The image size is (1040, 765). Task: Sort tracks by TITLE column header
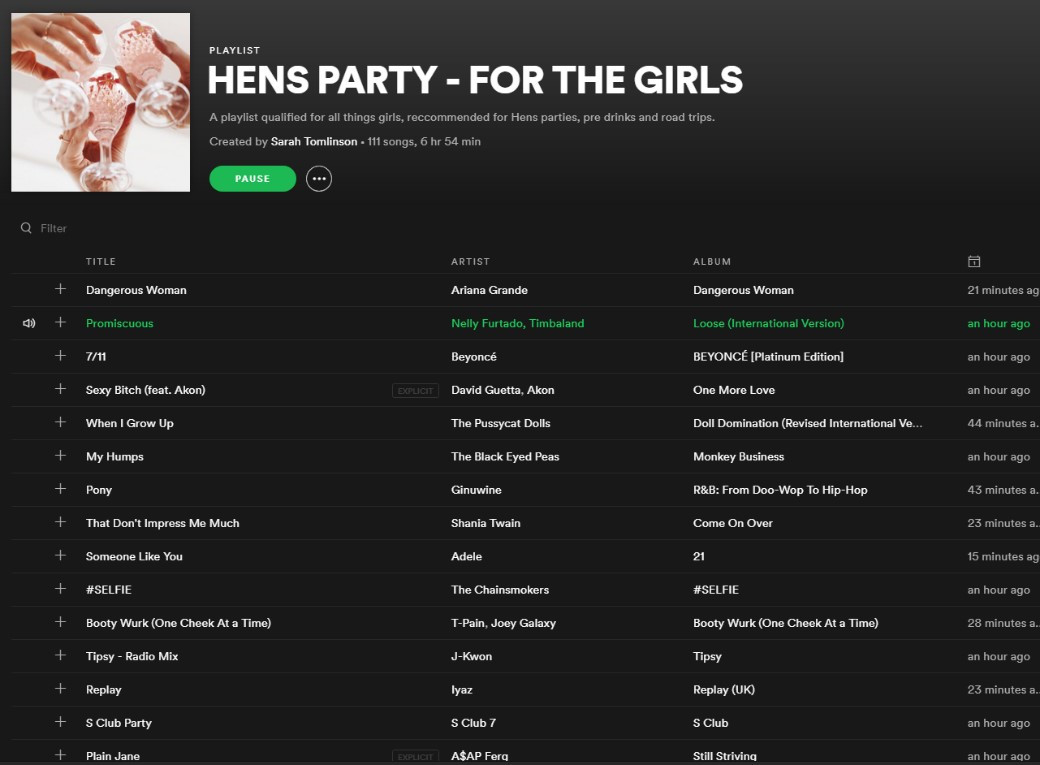(101, 261)
